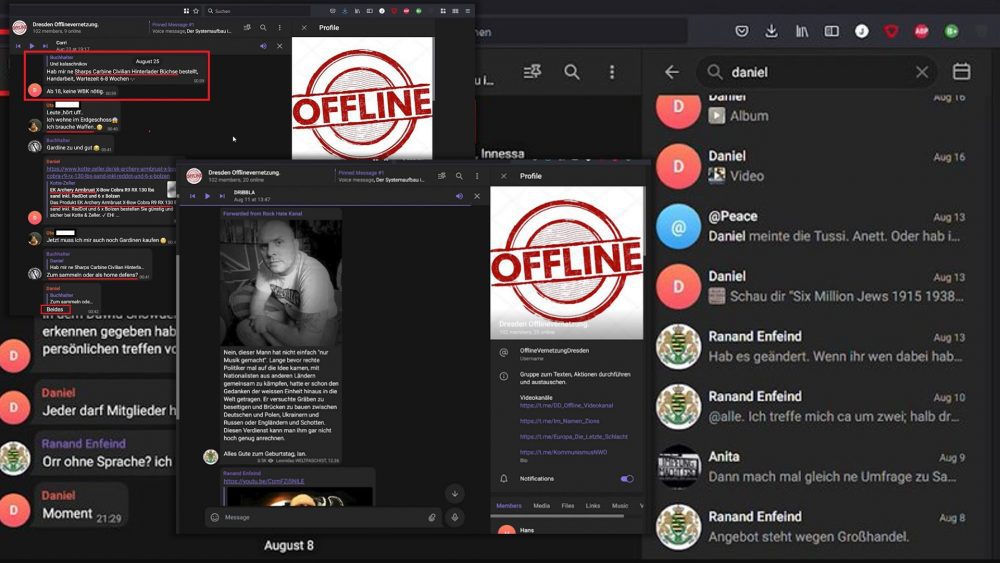Viewport: 1000px width, 563px height.
Task: Open three-dot menu in upper-left window header
Action: tap(279, 27)
